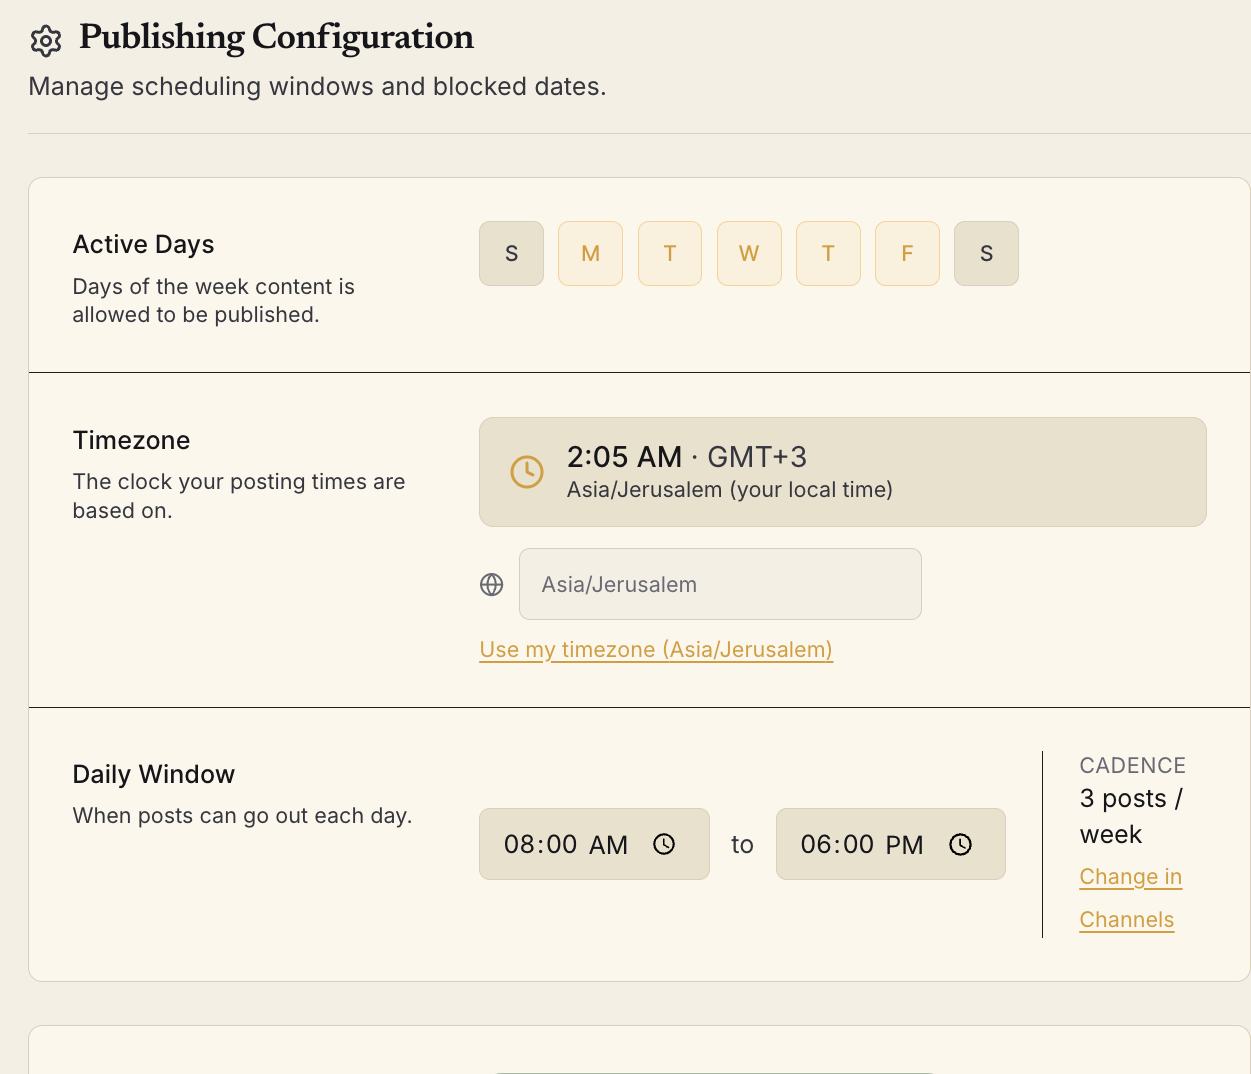Viewport: 1251px width, 1074px height.
Task: Open time picker icon for 06:00 PM
Action: 960,844
